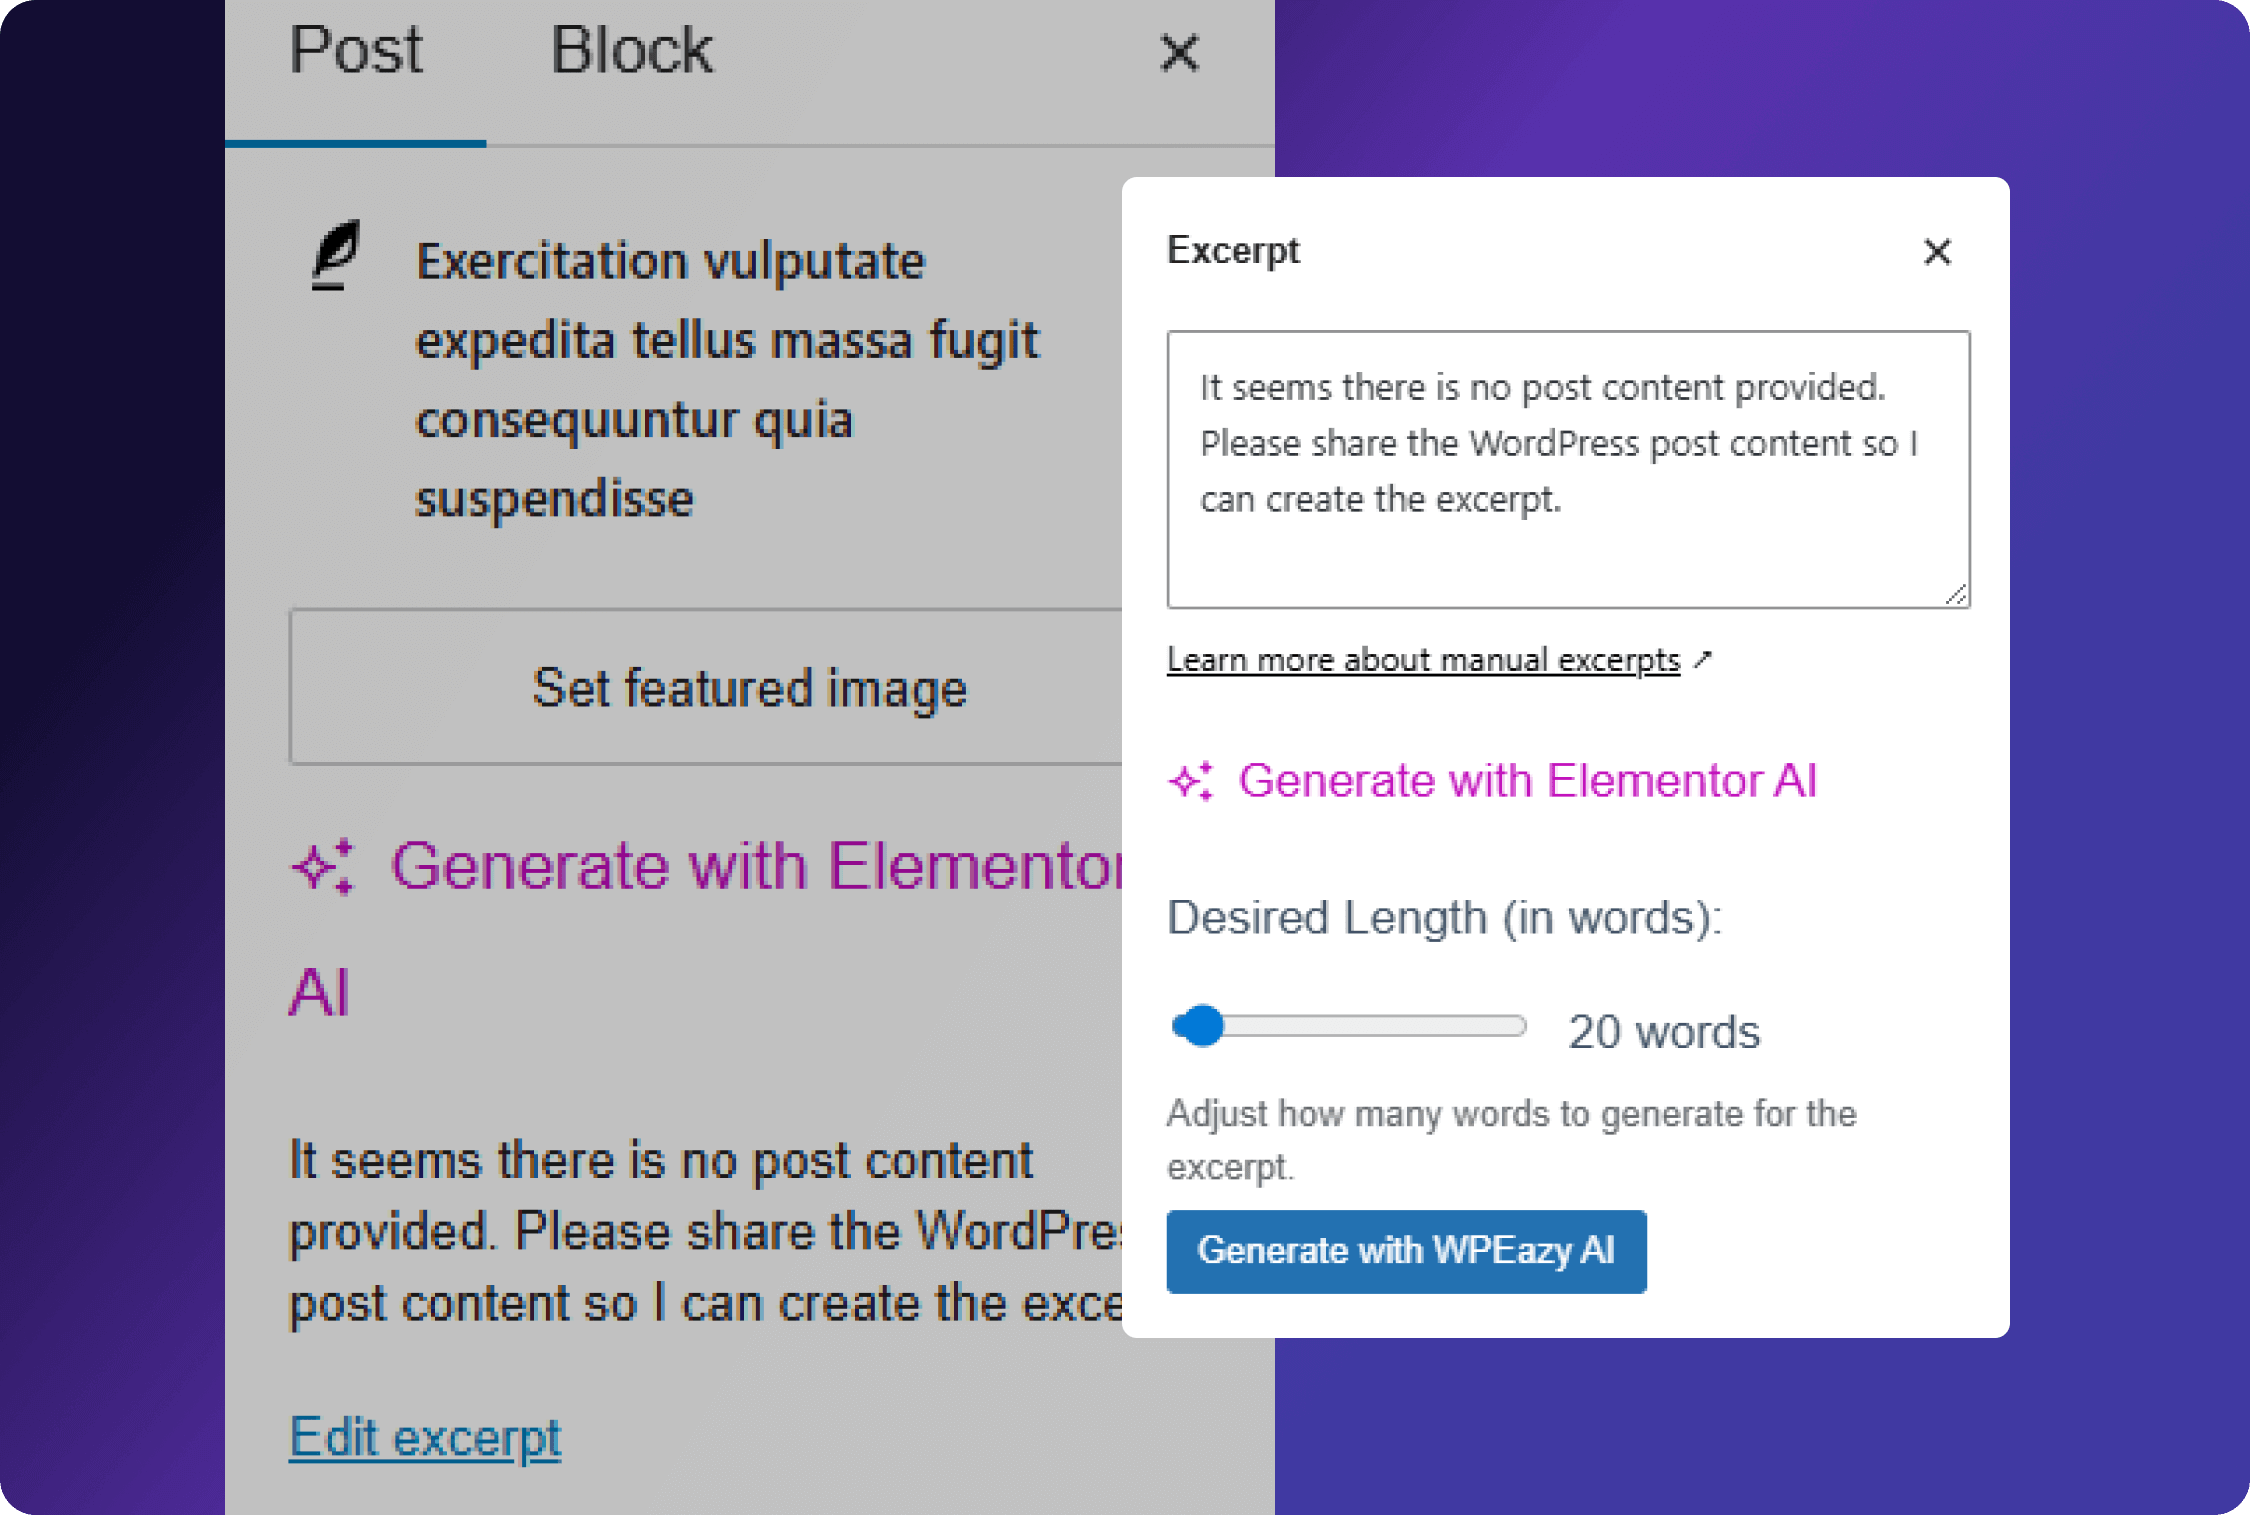This screenshot has width=2250, height=1515.
Task: Click the sparkle icon in the sidebar
Action: click(322, 866)
